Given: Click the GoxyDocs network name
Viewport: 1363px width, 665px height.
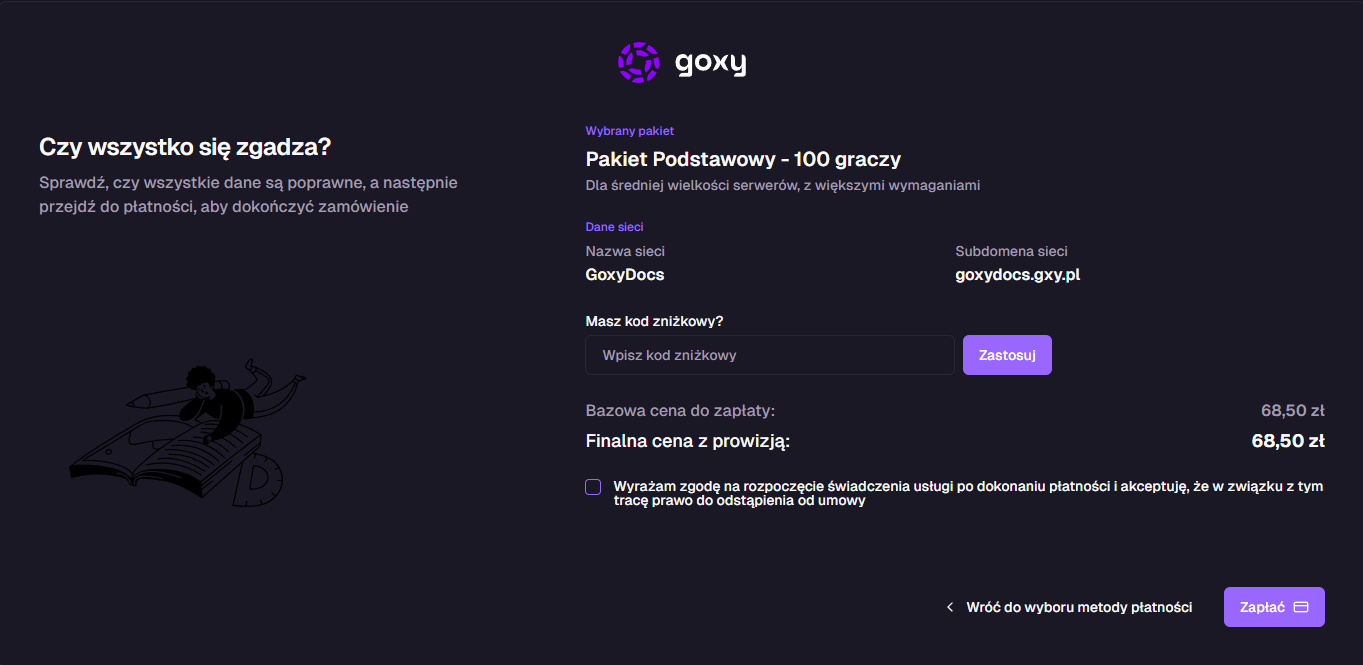Looking at the screenshot, I should click(625, 275).
